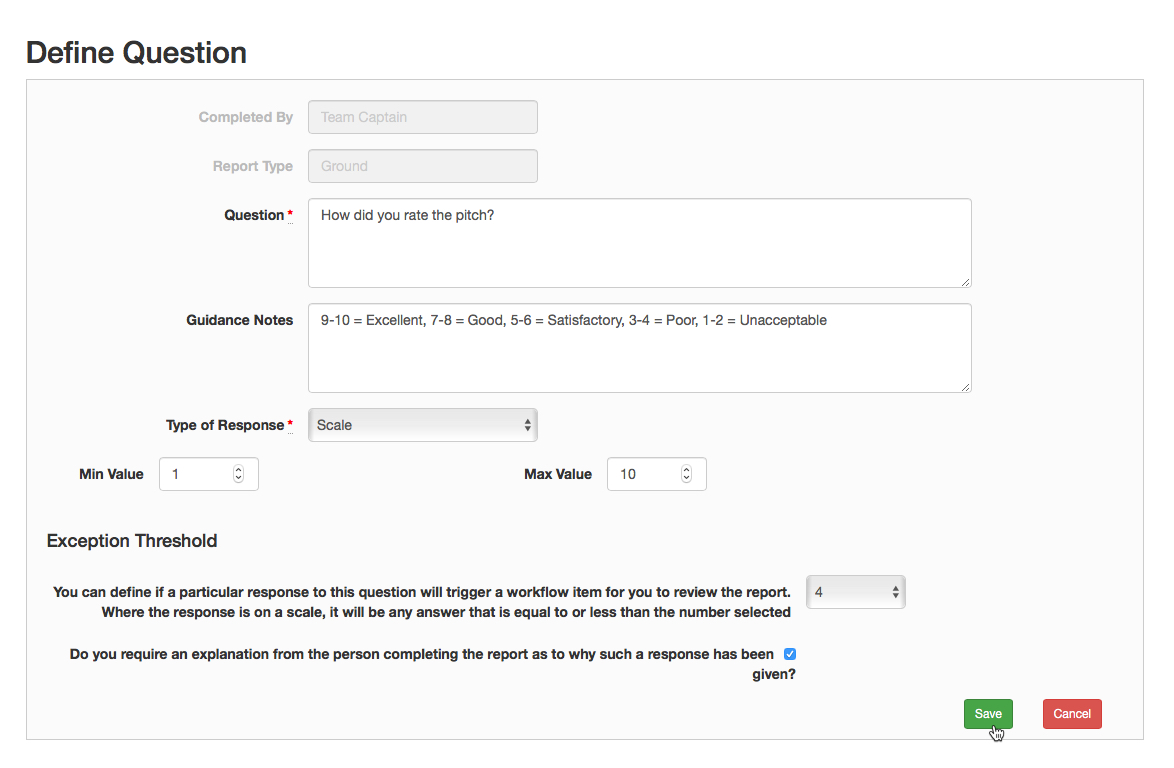This screenshot has width=1174, height=768.
Task: Click the Type of Response label
Action: (225, 425)
